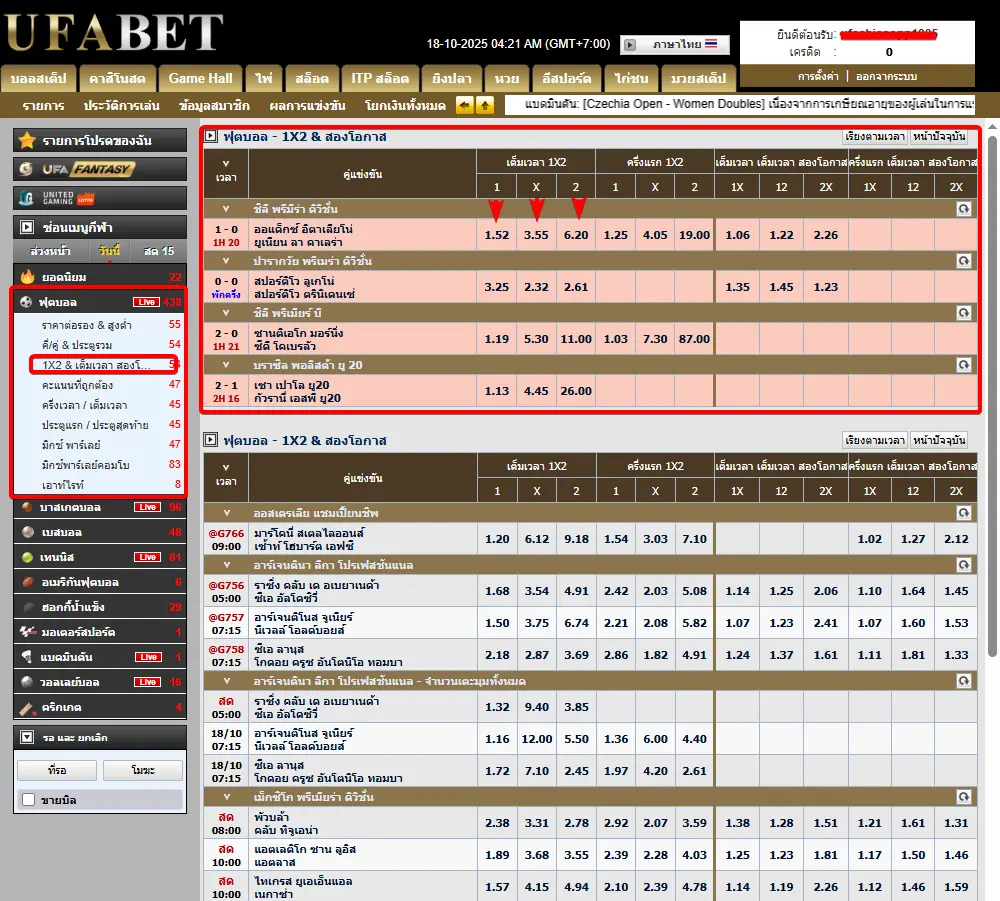Click the yellow left arrow icon
Viewport: 1000px width, 901px height.
(x=464, y=105)
